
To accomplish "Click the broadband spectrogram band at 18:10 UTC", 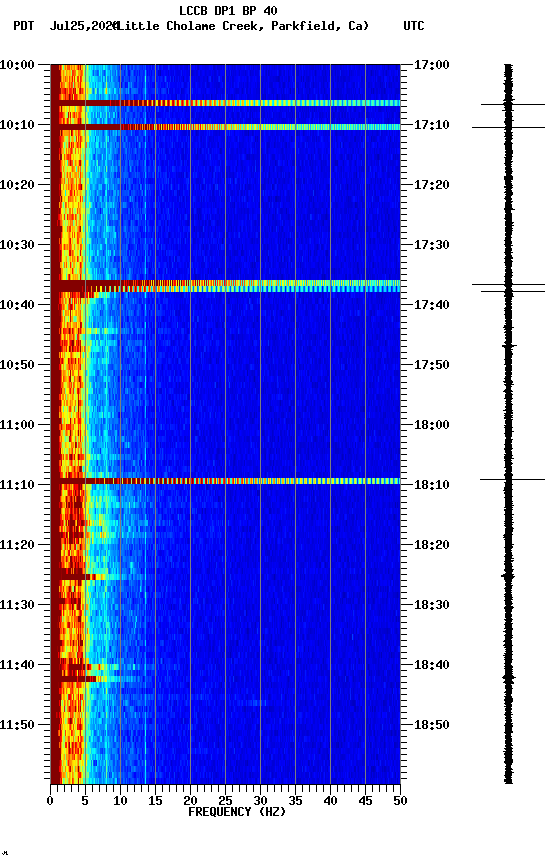I will (225, 481).
